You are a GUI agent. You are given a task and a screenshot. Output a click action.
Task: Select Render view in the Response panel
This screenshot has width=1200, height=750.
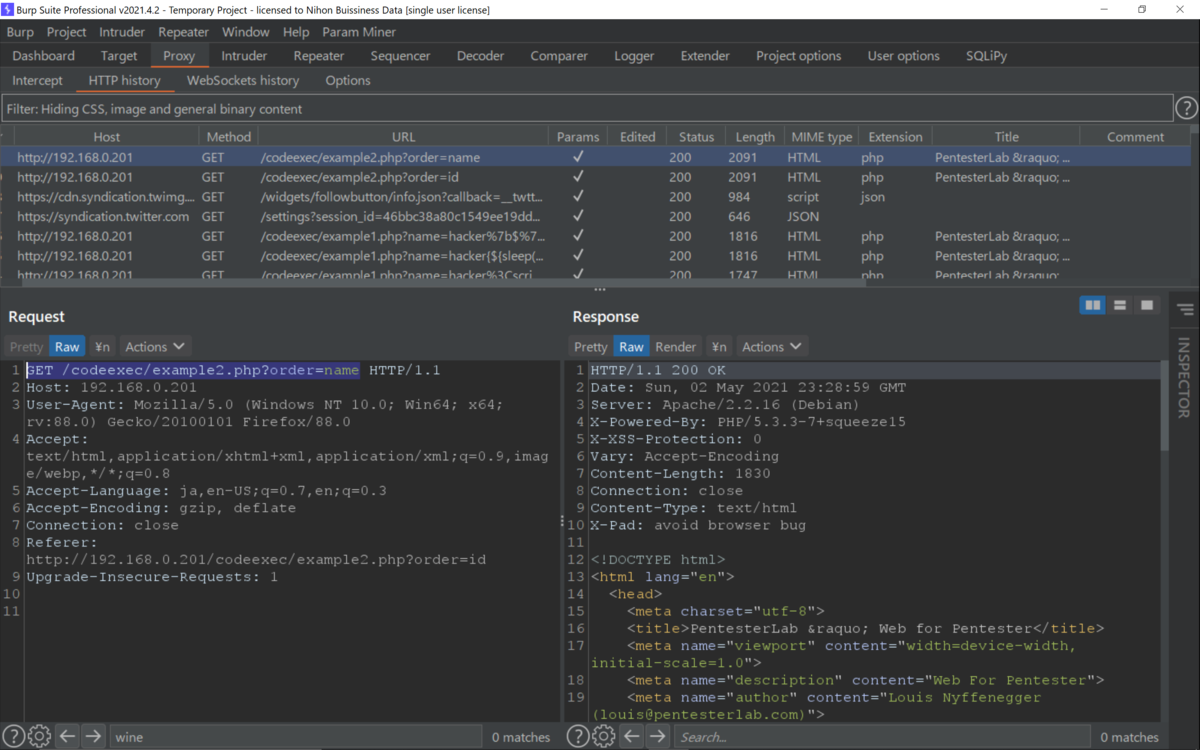coord(675,347)
